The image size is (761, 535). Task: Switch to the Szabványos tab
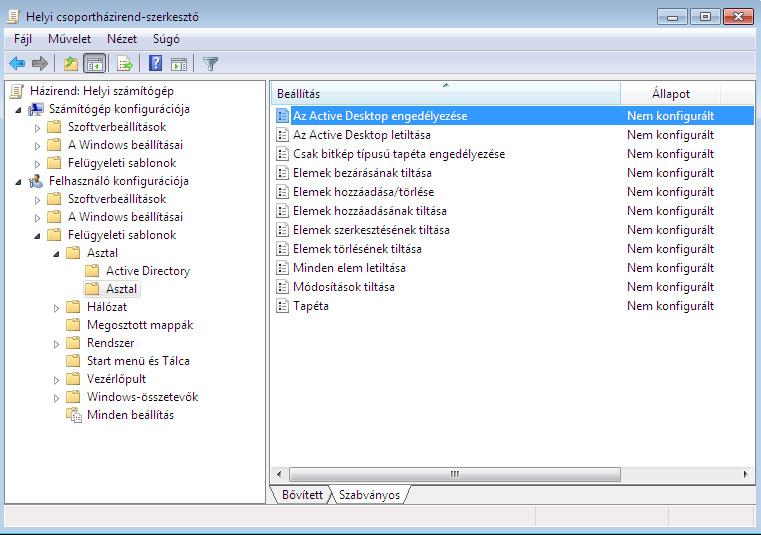coord(369,494)
